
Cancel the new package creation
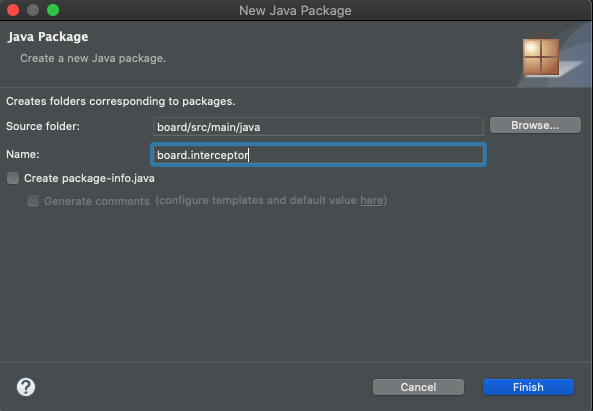click(418, 387)
